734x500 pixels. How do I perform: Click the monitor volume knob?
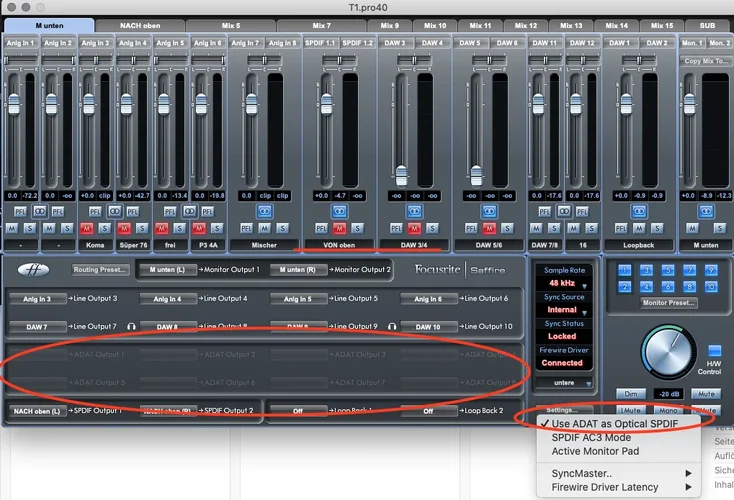[667, 352]
